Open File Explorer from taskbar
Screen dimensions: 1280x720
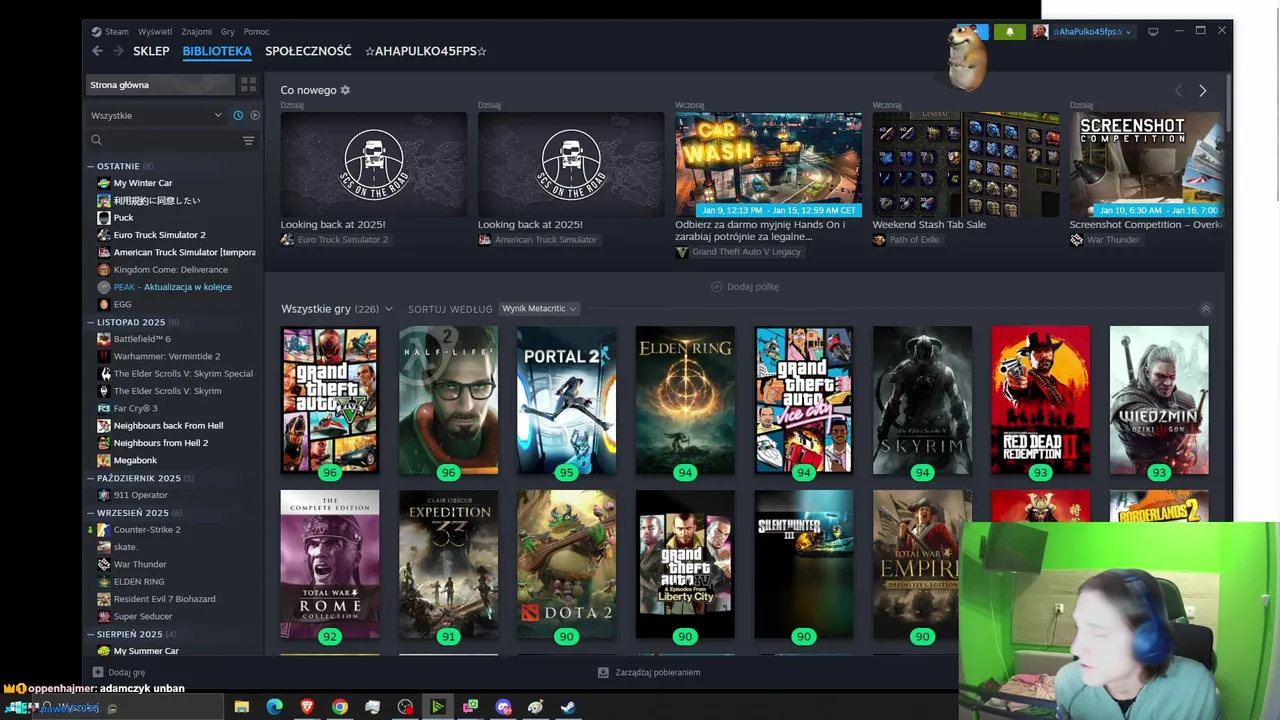(241, 707)
